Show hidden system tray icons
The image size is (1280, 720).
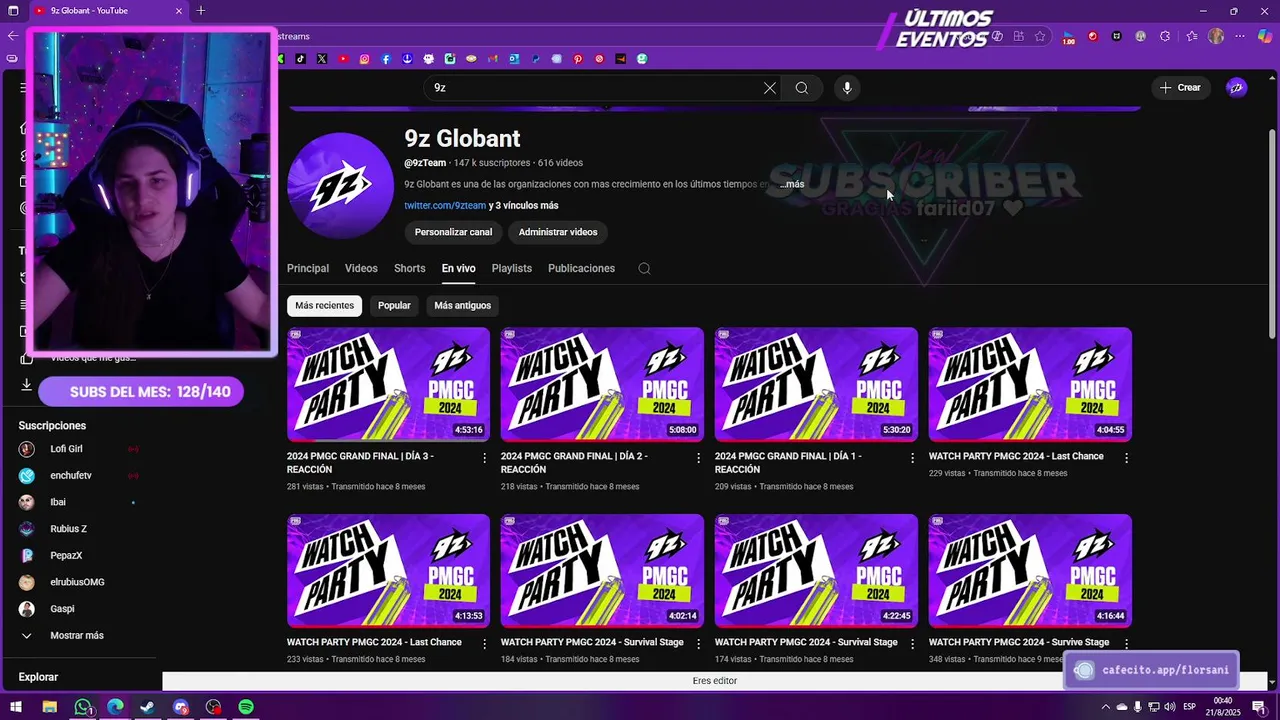coord(1104,707)
